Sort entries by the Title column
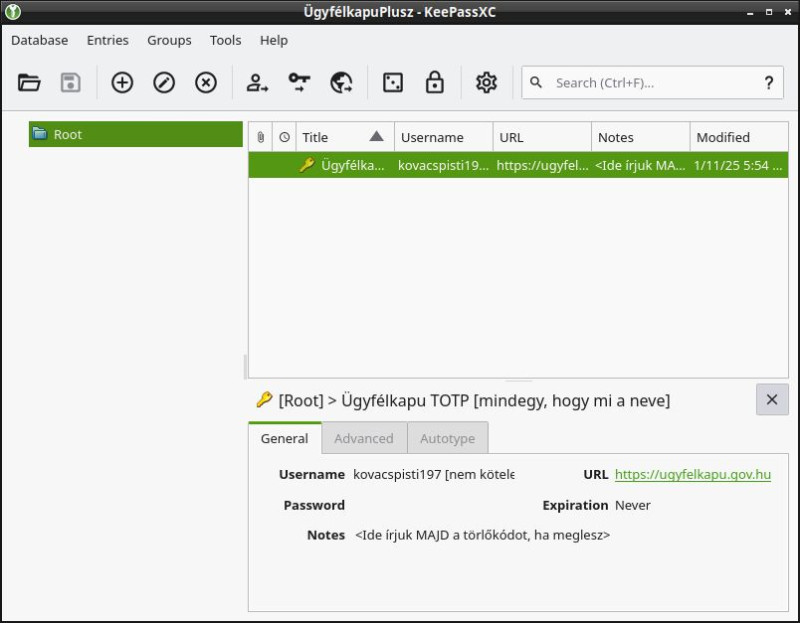Viewport: 800px width, 623px height. pyautogui.click(x=344, y=137)
